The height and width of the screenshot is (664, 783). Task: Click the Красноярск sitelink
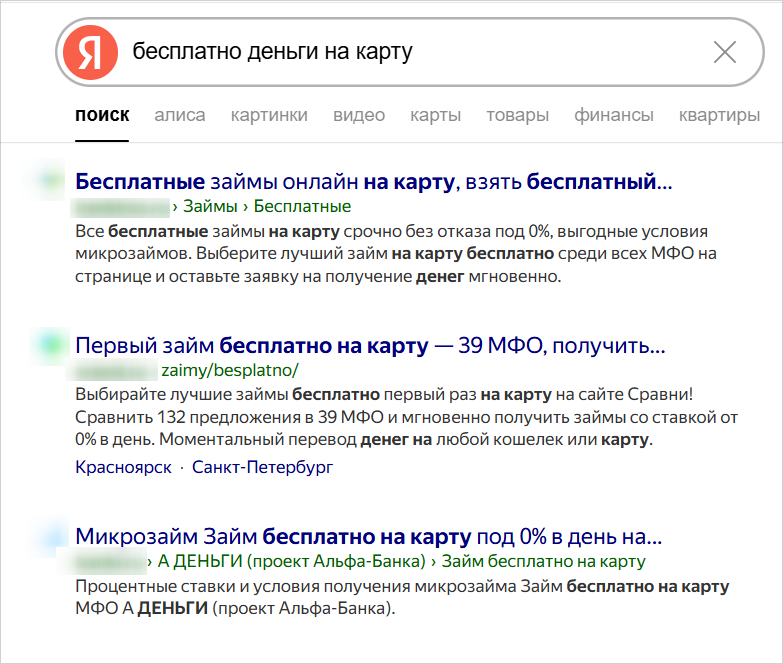pyautogui.click(x=122, y=467)
